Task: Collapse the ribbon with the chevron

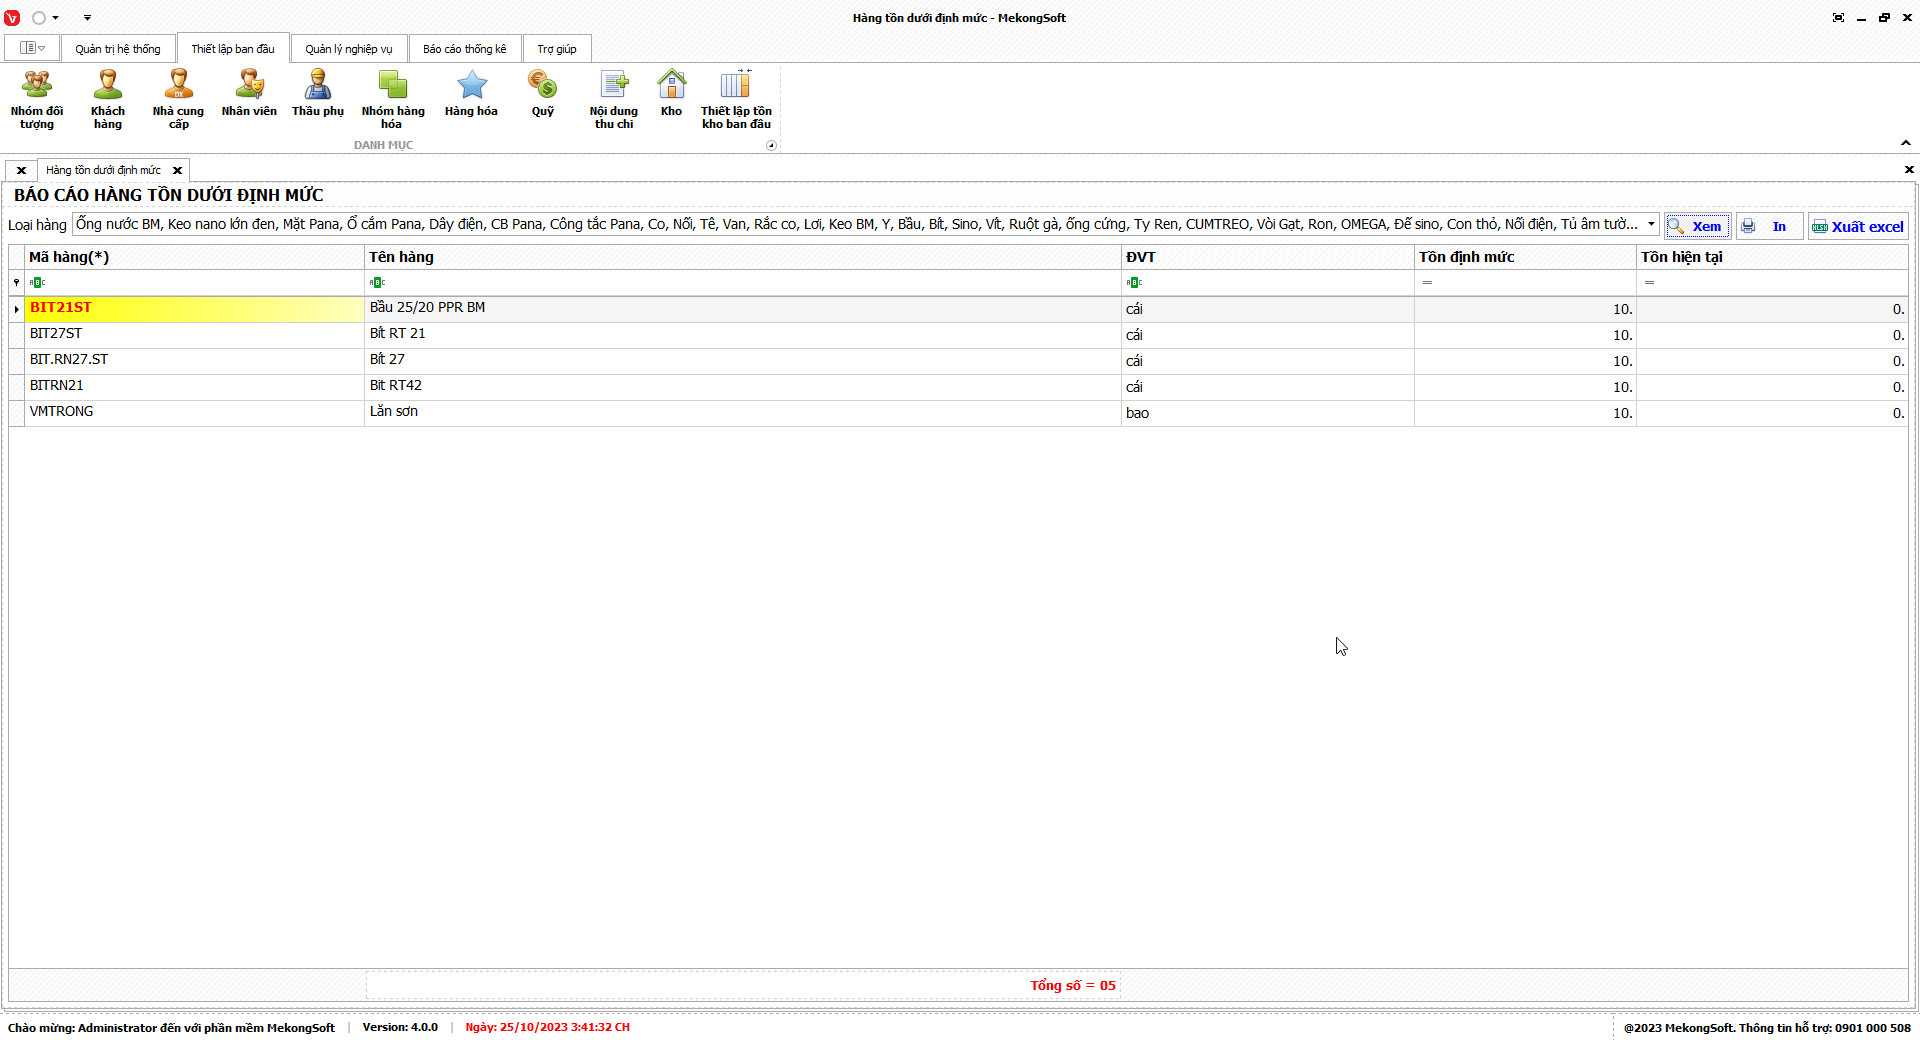Action: pos(1906,143)
